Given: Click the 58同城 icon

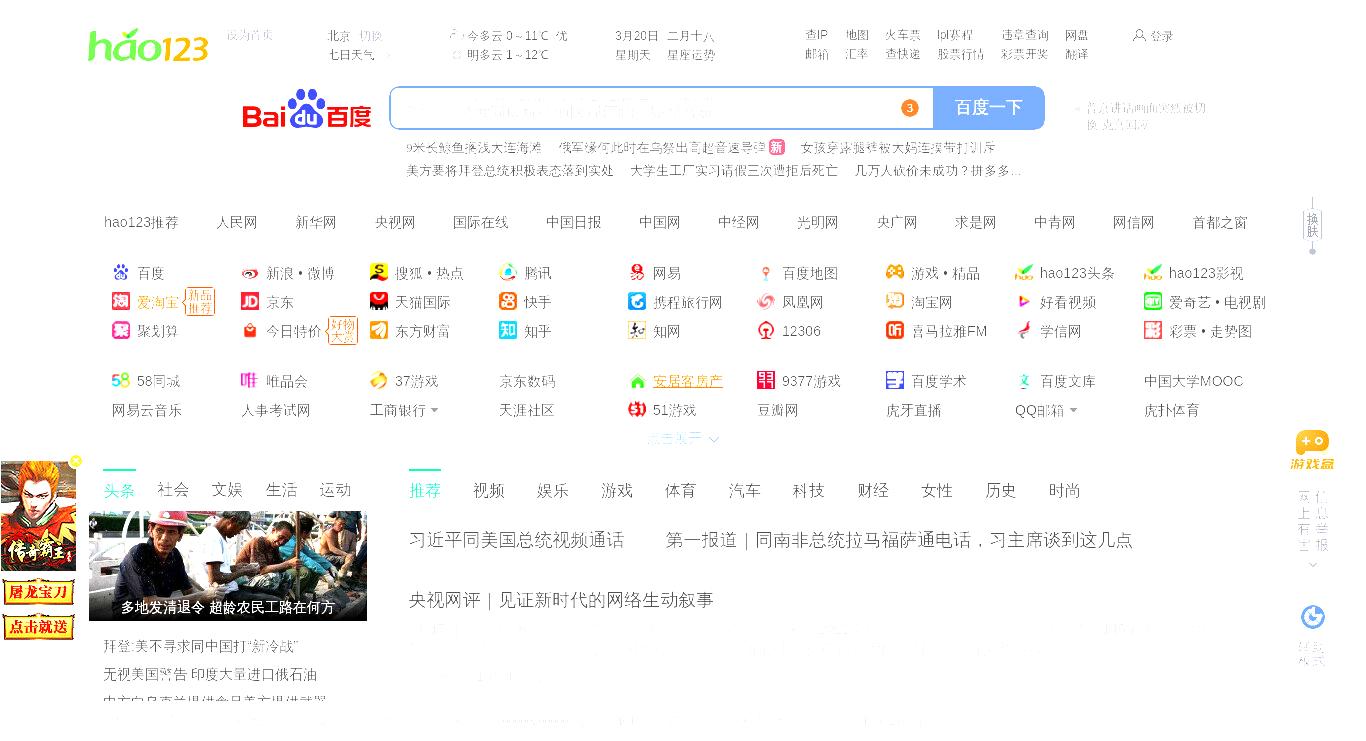Looking at the screenshot, I should 121,380.
